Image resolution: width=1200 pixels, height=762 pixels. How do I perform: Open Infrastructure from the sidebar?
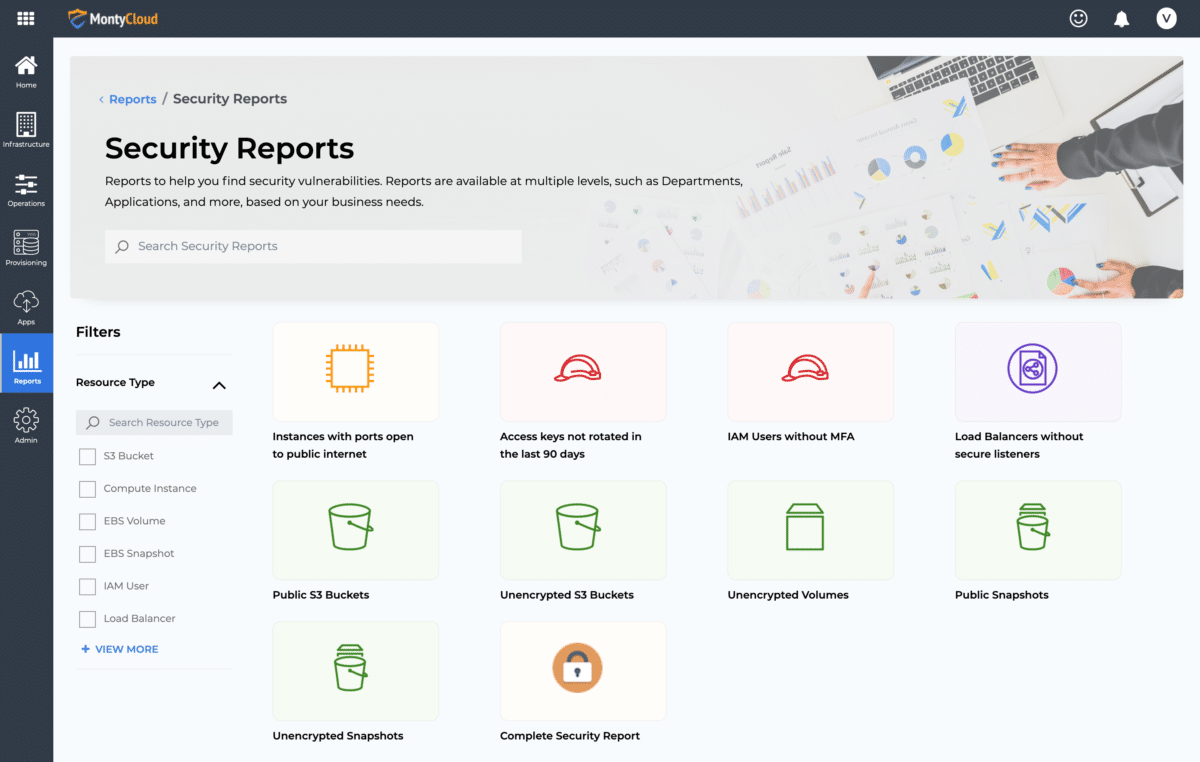(26, 129)
